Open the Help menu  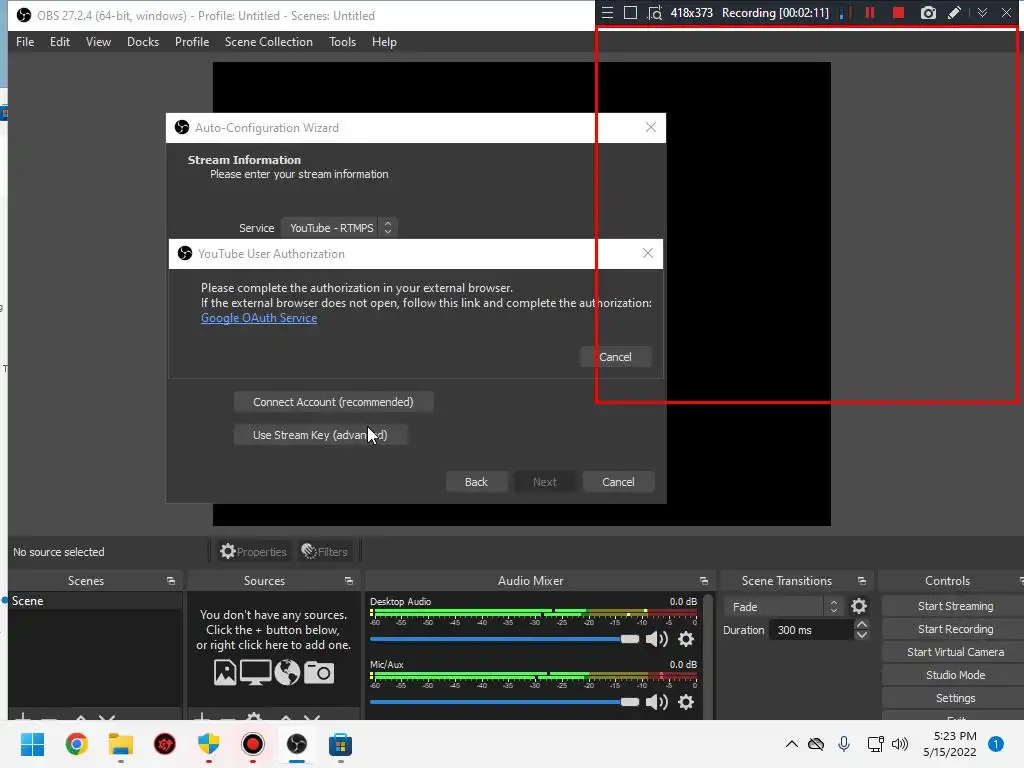[384, 42]
